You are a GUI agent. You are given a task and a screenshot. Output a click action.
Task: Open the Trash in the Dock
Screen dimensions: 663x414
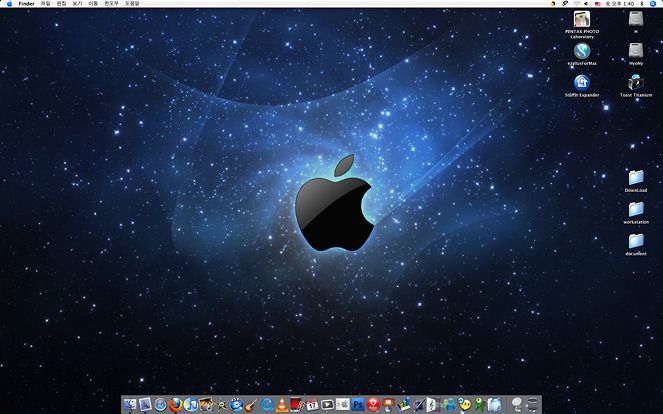(x=532, y=405)
